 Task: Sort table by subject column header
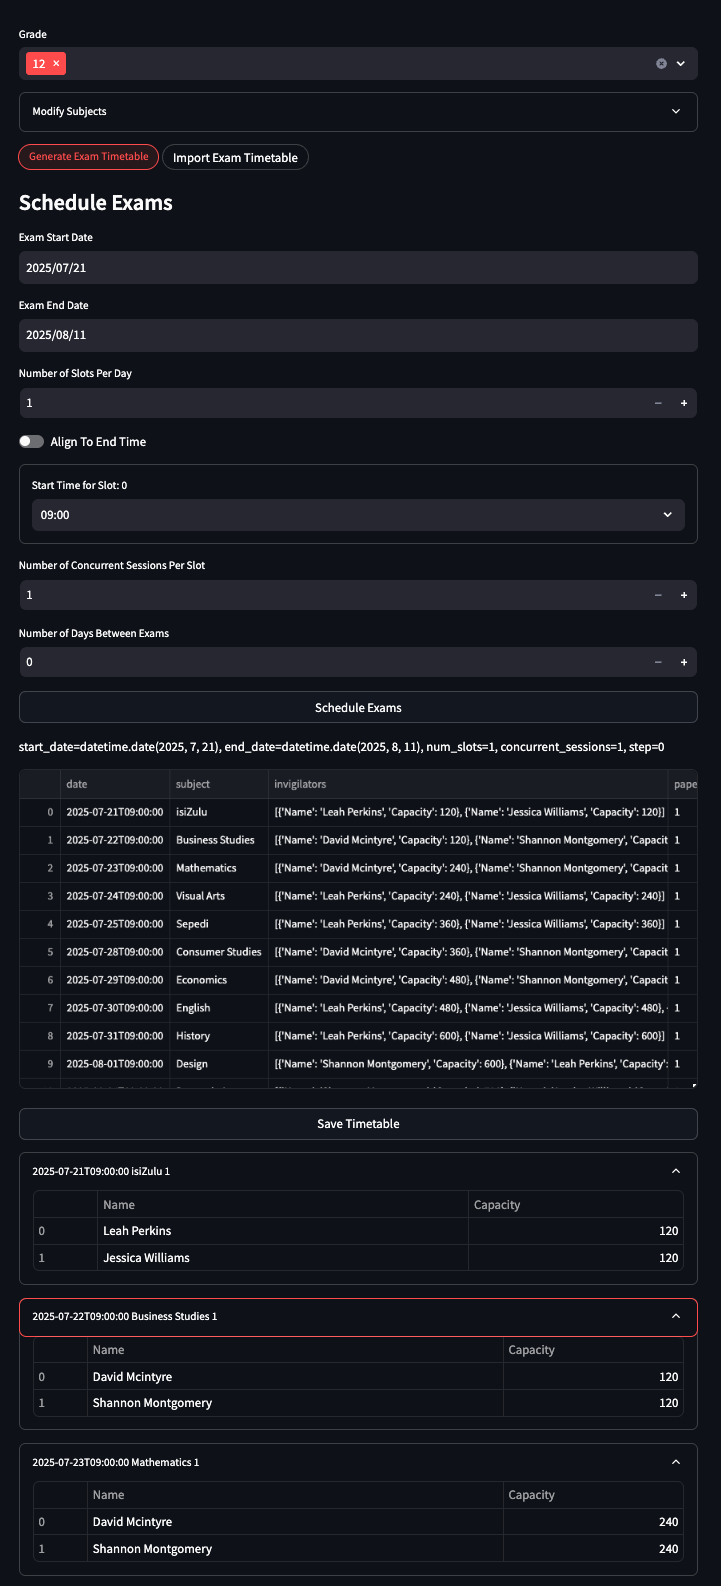[x=219, y=784]
